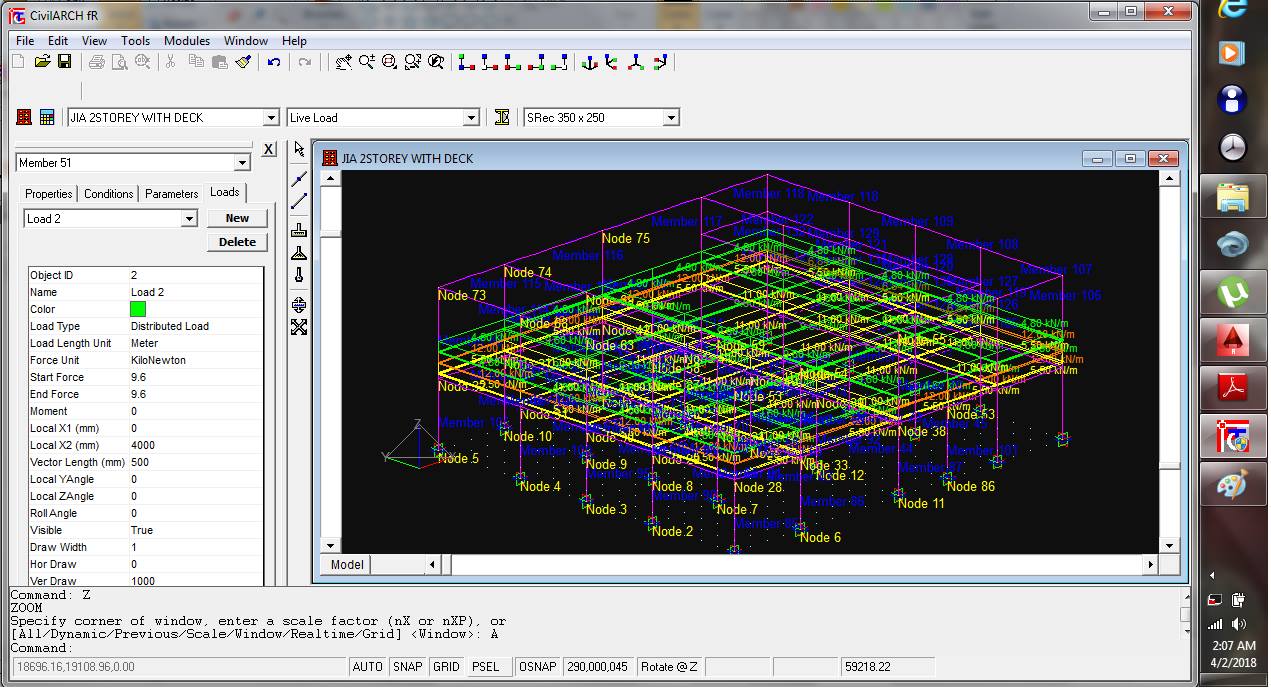Switch to the Parameters tab
The width and height of the screenshot is (1271, 690).
172,194
